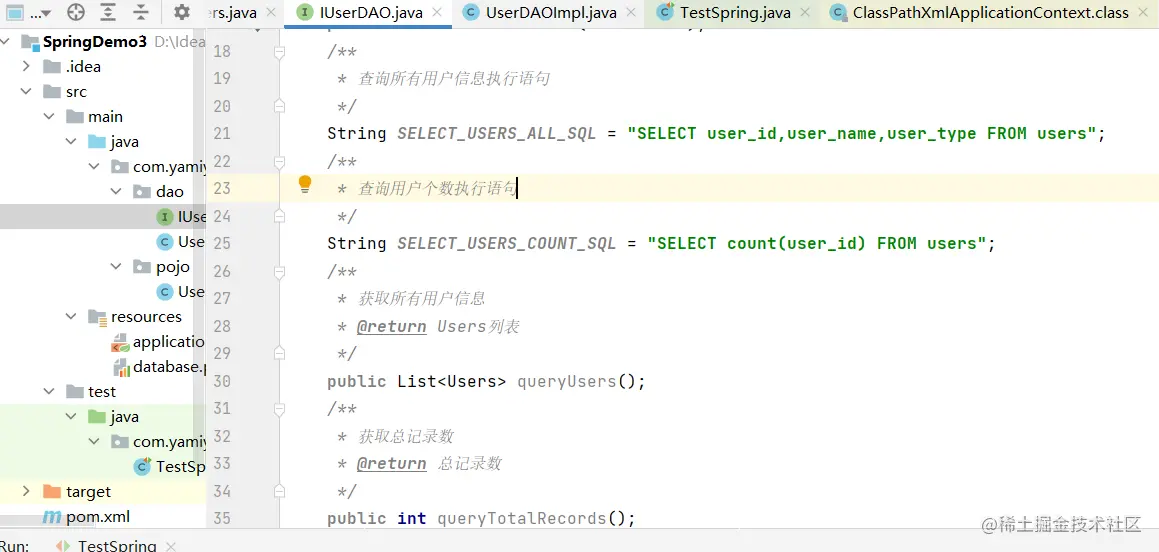The height and width of the screenshot is (552, 1159).
Task: Click the Expand All toolbar icon
Action: pos(109,13)
